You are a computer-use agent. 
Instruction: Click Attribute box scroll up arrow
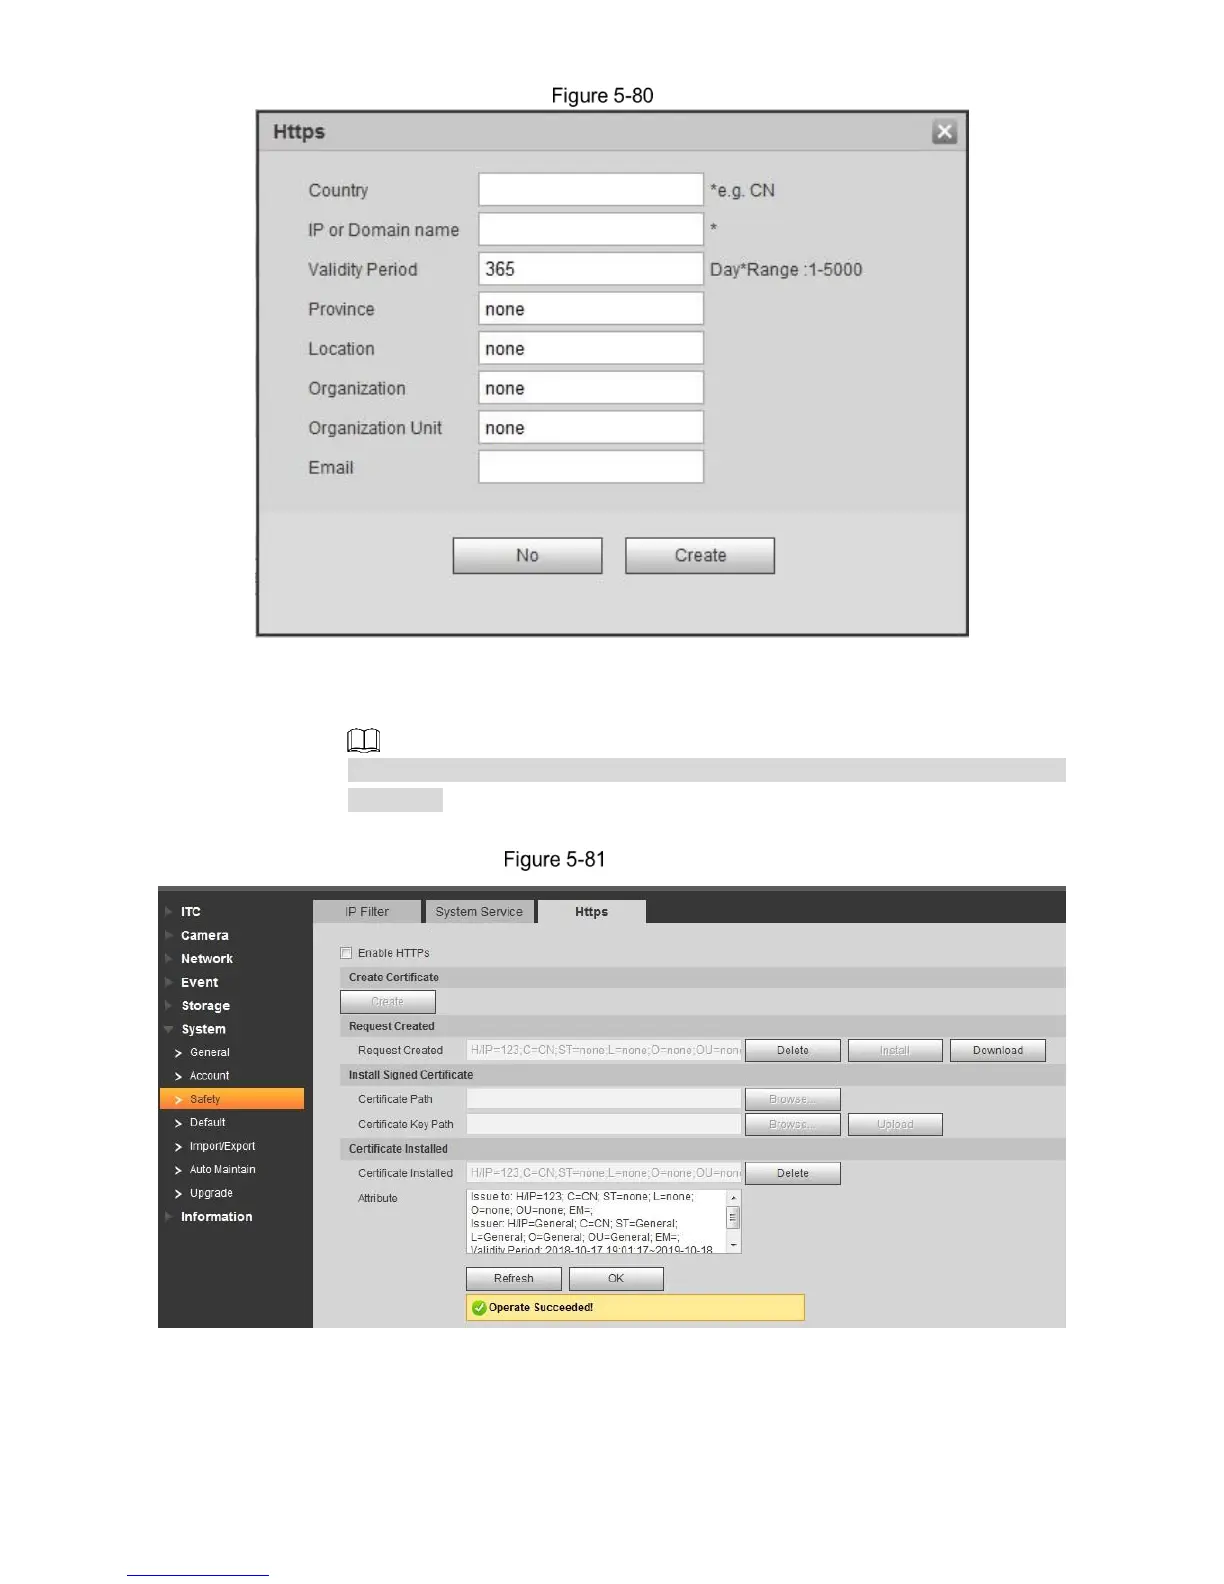pos(734,1197)
